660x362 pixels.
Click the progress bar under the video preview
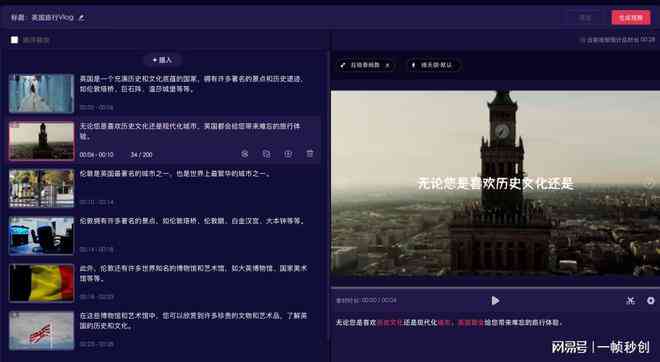[x=495, y=287]
